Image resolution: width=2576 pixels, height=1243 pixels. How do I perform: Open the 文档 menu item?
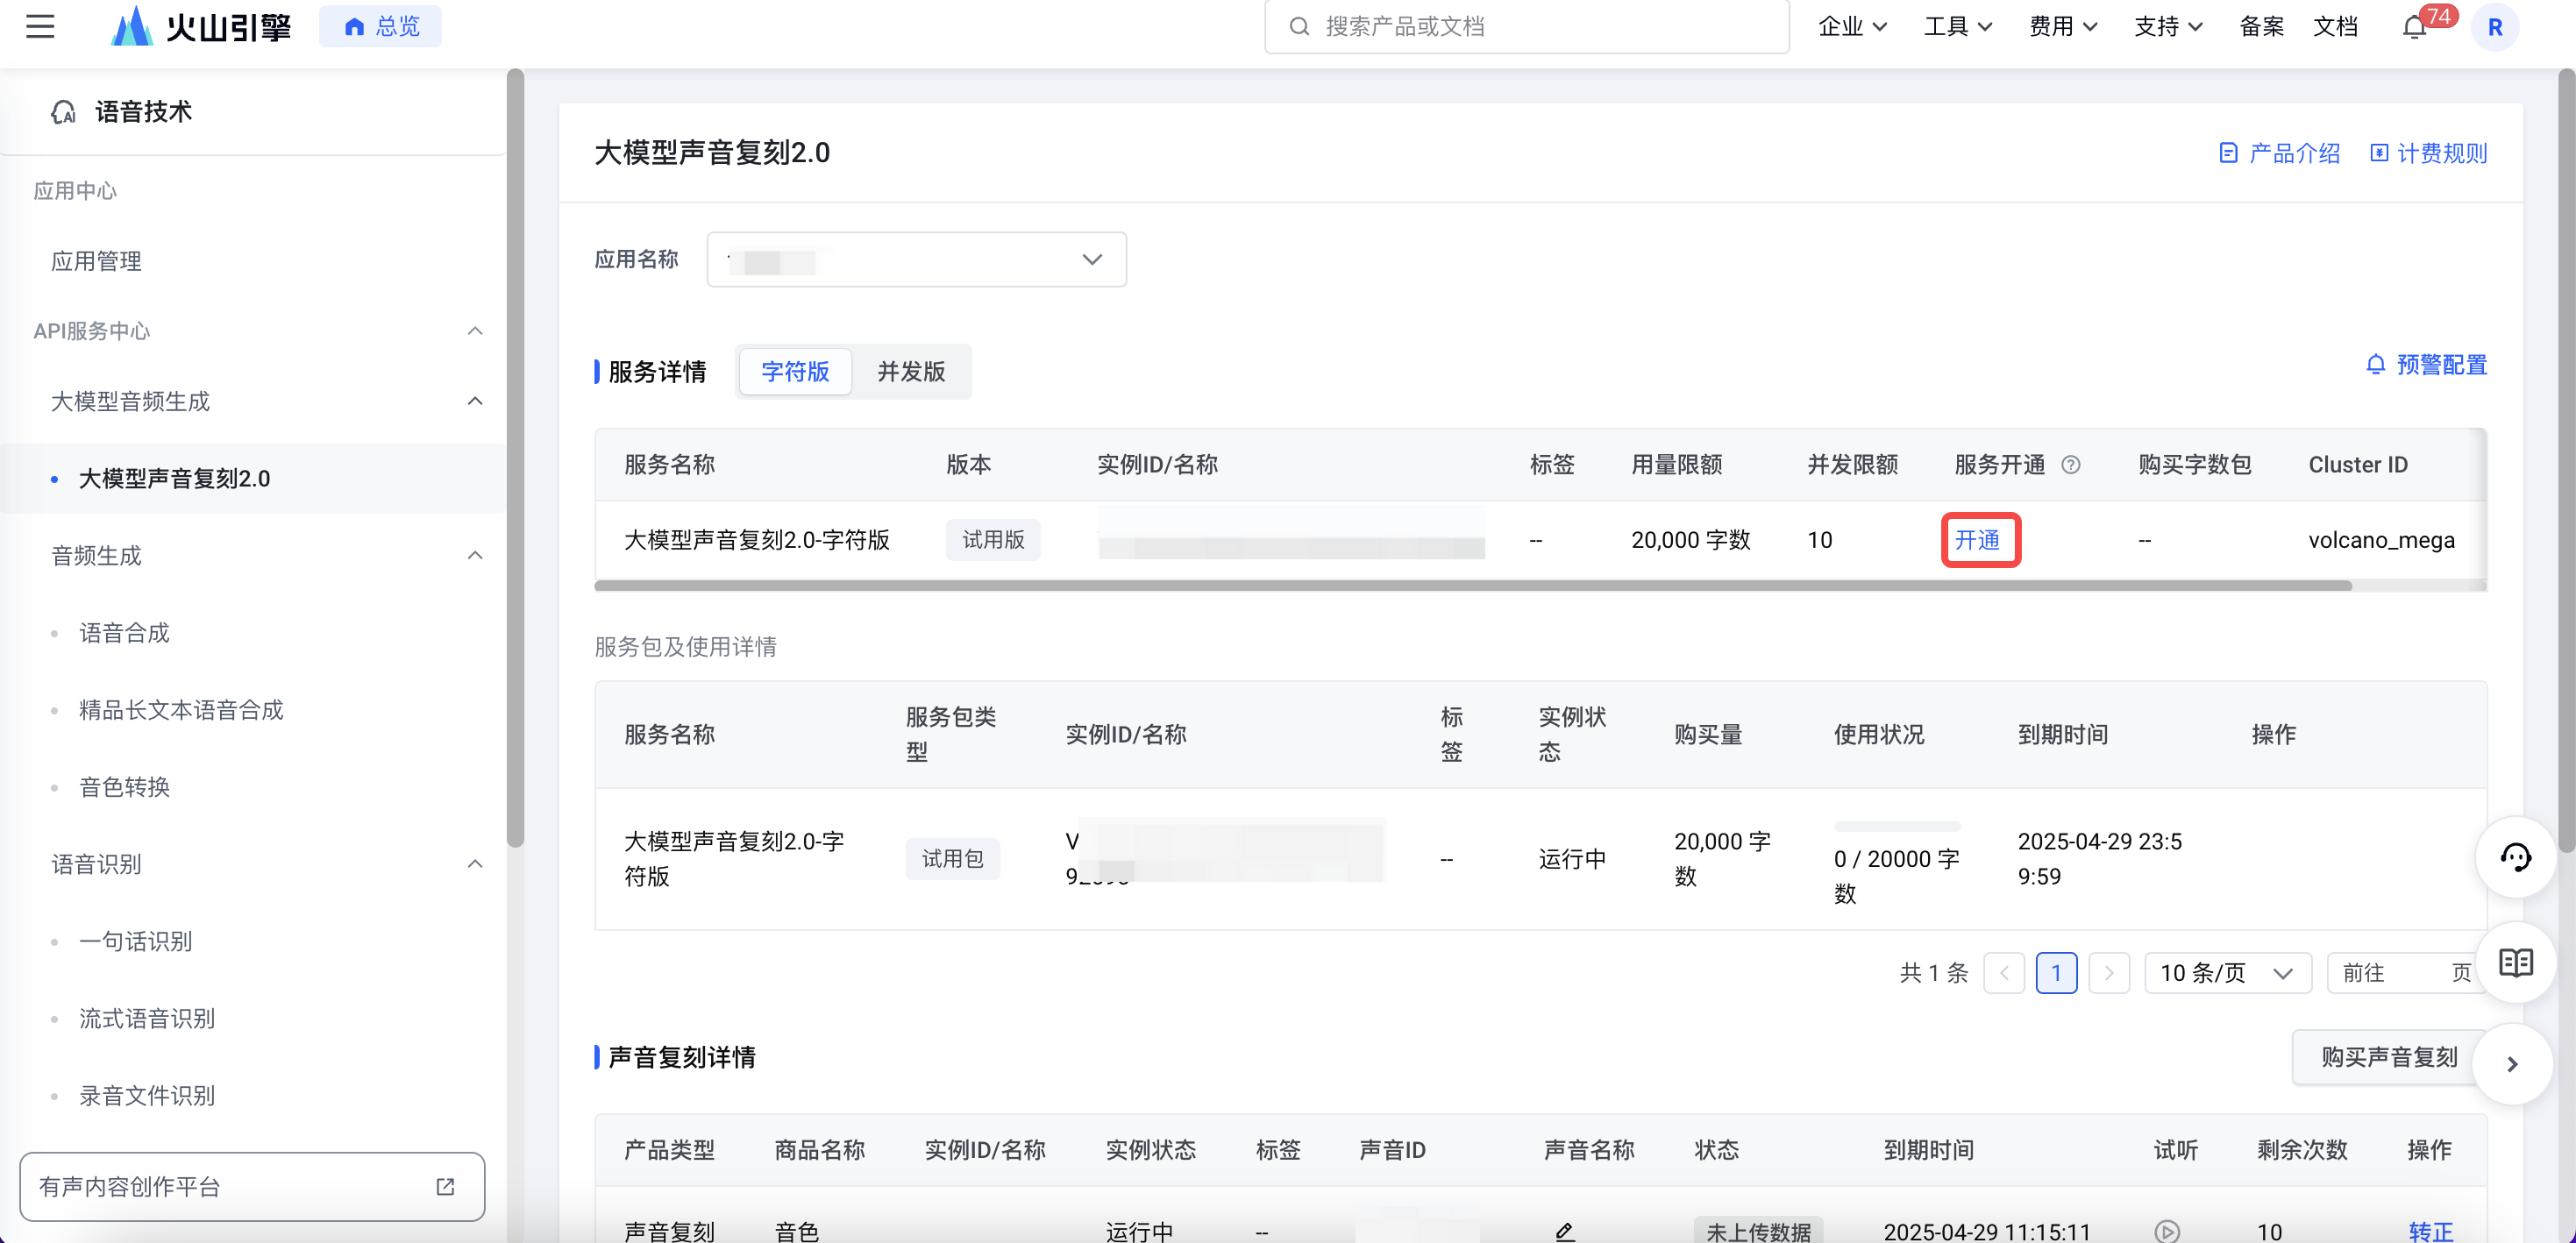click(2335, 26)
